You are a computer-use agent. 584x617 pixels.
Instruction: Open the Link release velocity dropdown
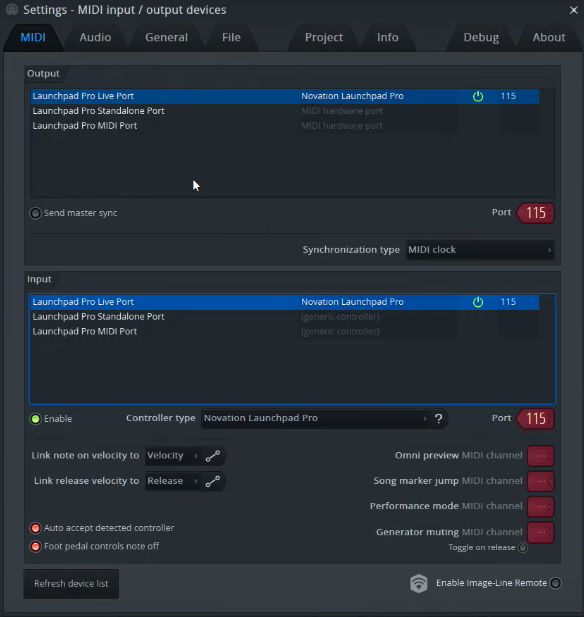tap(172, 481)
